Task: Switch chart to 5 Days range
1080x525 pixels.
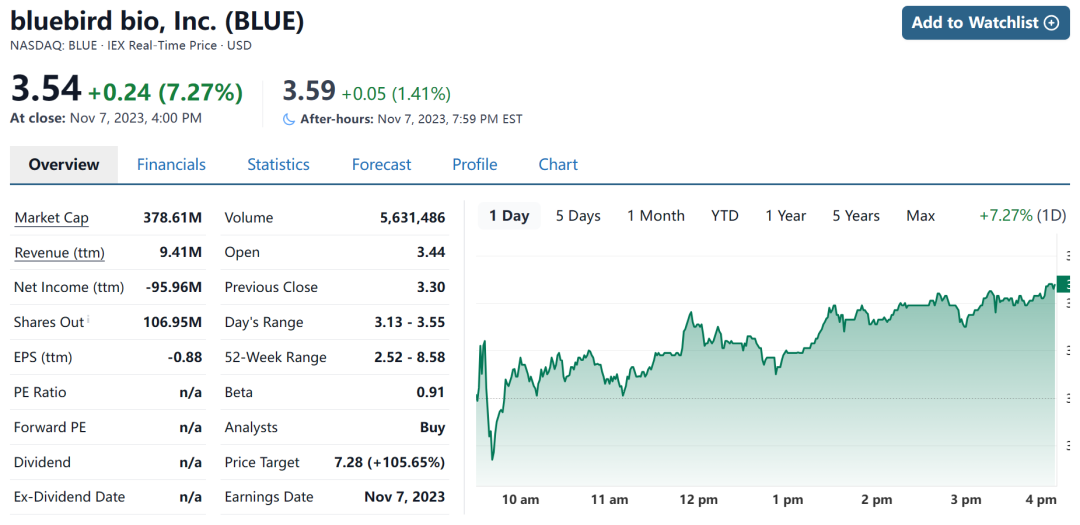Action: tap(578, 216)
